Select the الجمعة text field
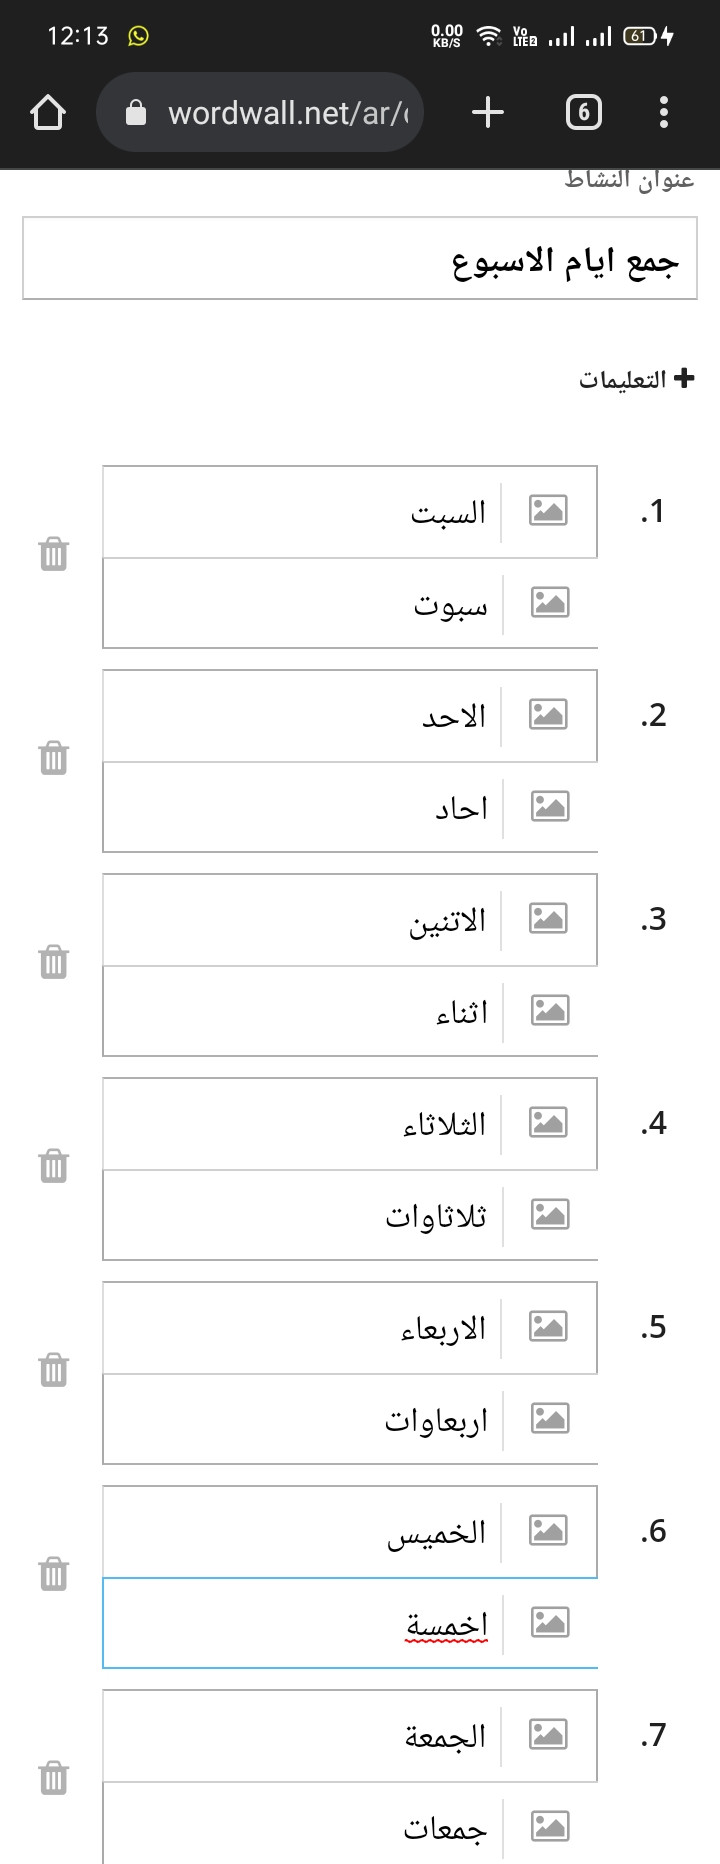Image resolution: width=720 pixels, height=1864 pixels. click(302, 1736)
